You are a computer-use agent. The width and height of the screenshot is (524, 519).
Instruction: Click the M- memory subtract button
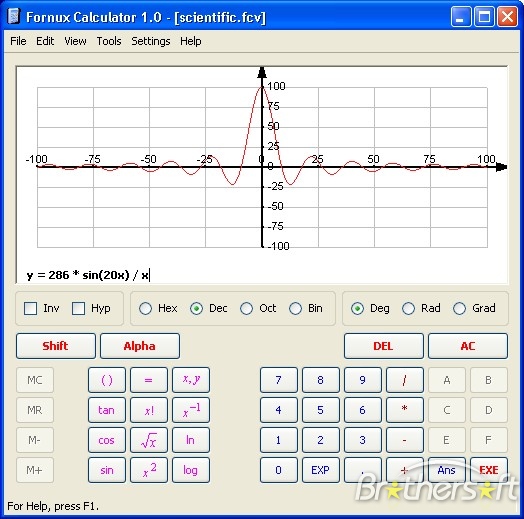click(35, 440)
